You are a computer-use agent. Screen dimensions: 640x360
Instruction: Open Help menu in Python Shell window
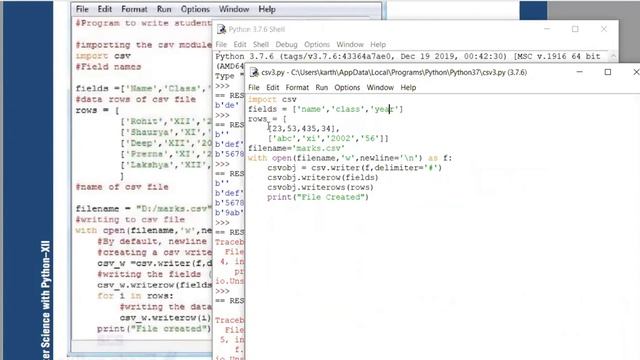click(x=378, y=44)
